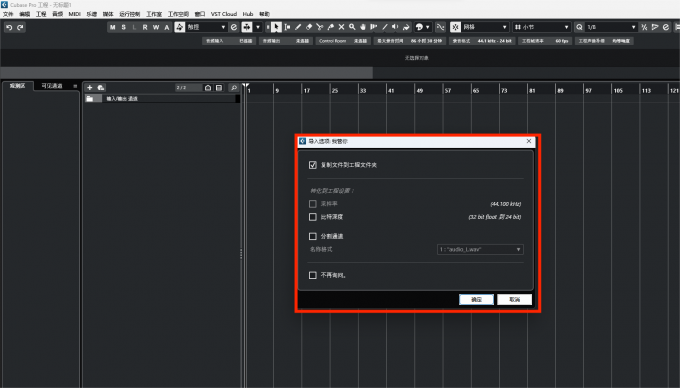Click the 60 fps project frame rate field

tap(545, 41)
